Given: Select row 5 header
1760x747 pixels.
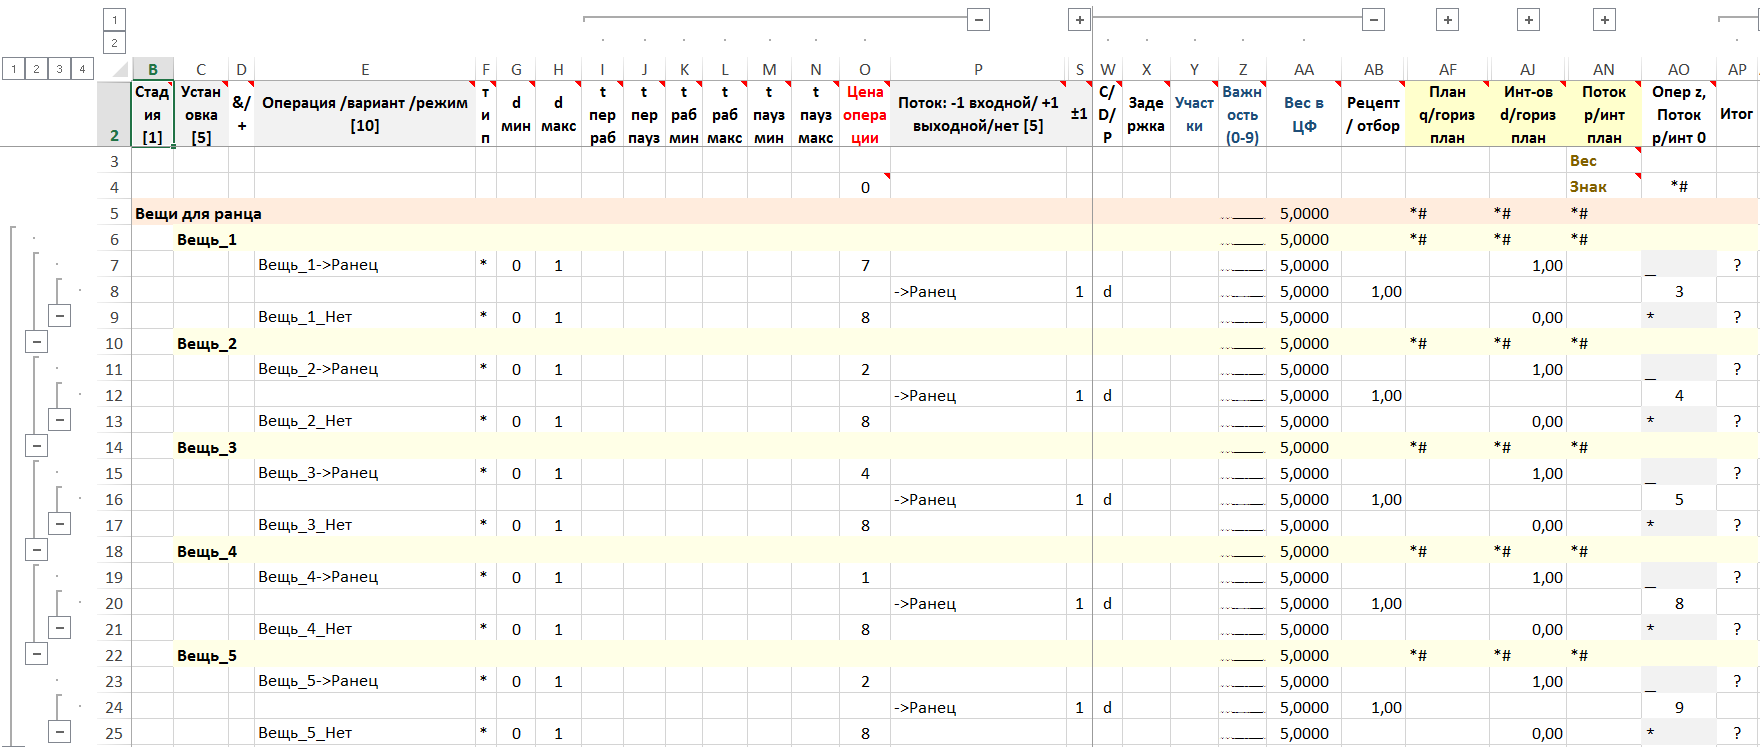Looking at the screenshot, I should pos(114,214).
